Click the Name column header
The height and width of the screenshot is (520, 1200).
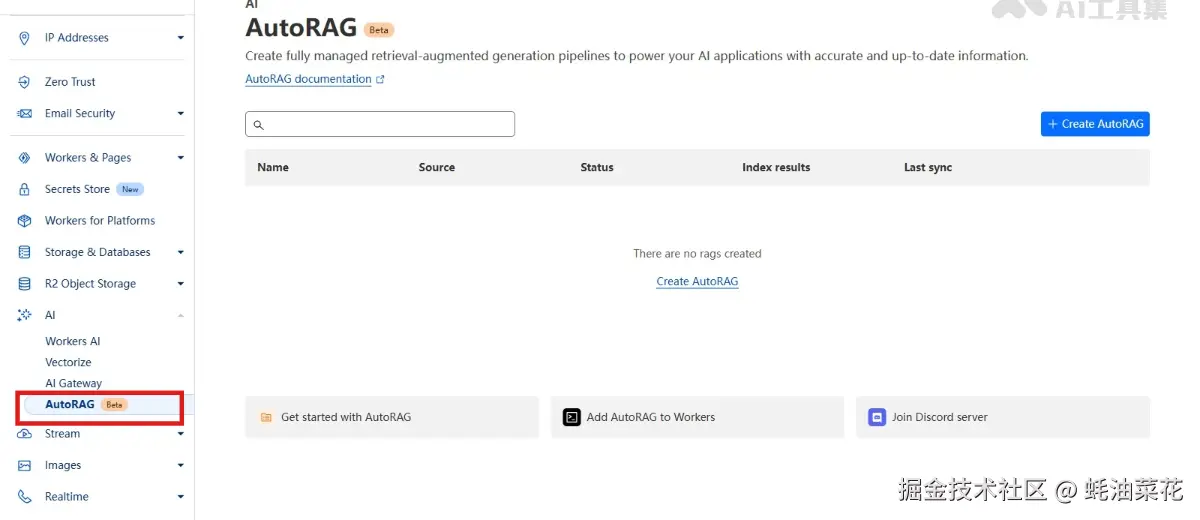[x=273, y=168]
